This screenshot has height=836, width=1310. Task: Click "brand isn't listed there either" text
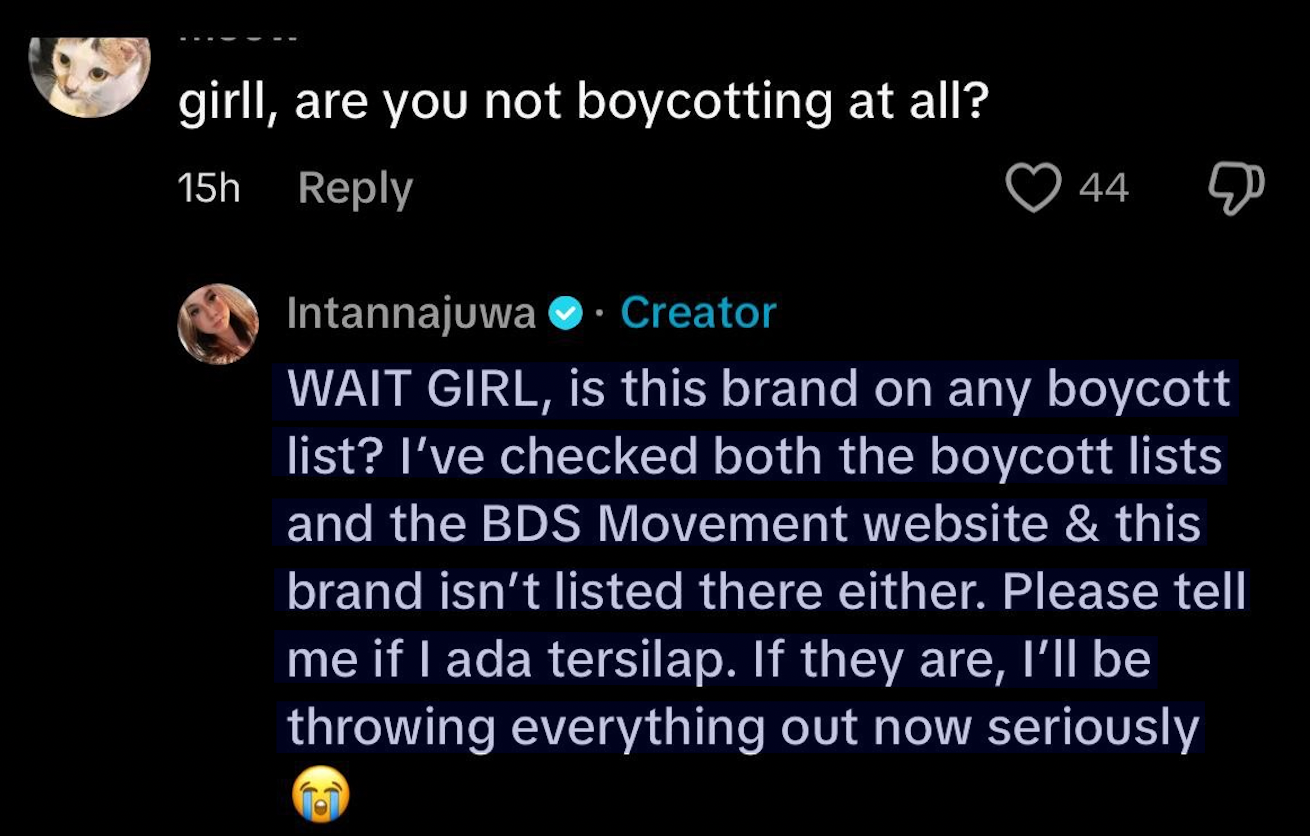click(x=636, y=593)
